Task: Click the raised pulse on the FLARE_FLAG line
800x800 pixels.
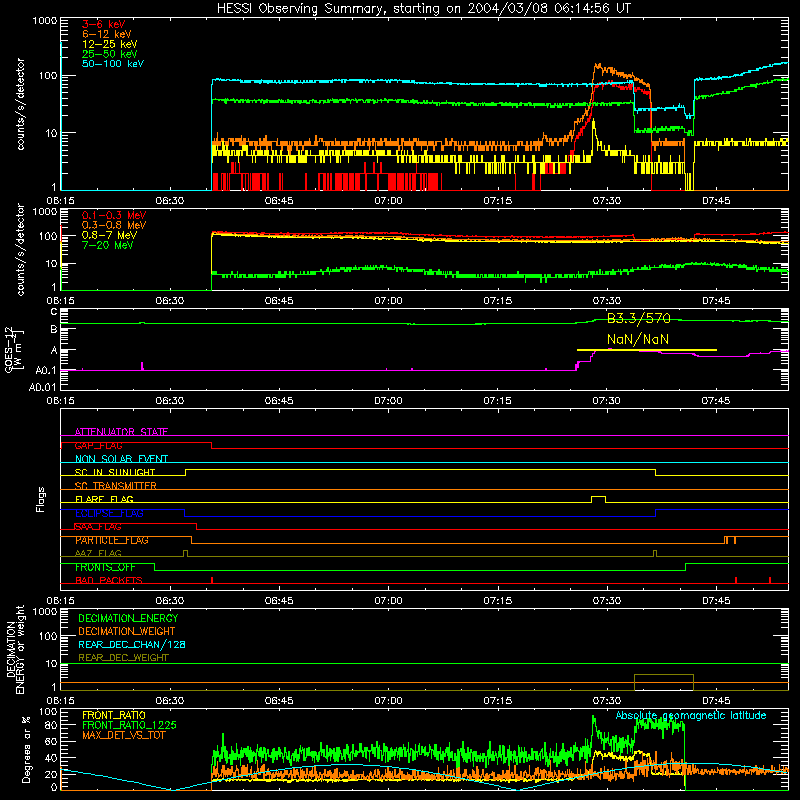Action: [598, 498]
